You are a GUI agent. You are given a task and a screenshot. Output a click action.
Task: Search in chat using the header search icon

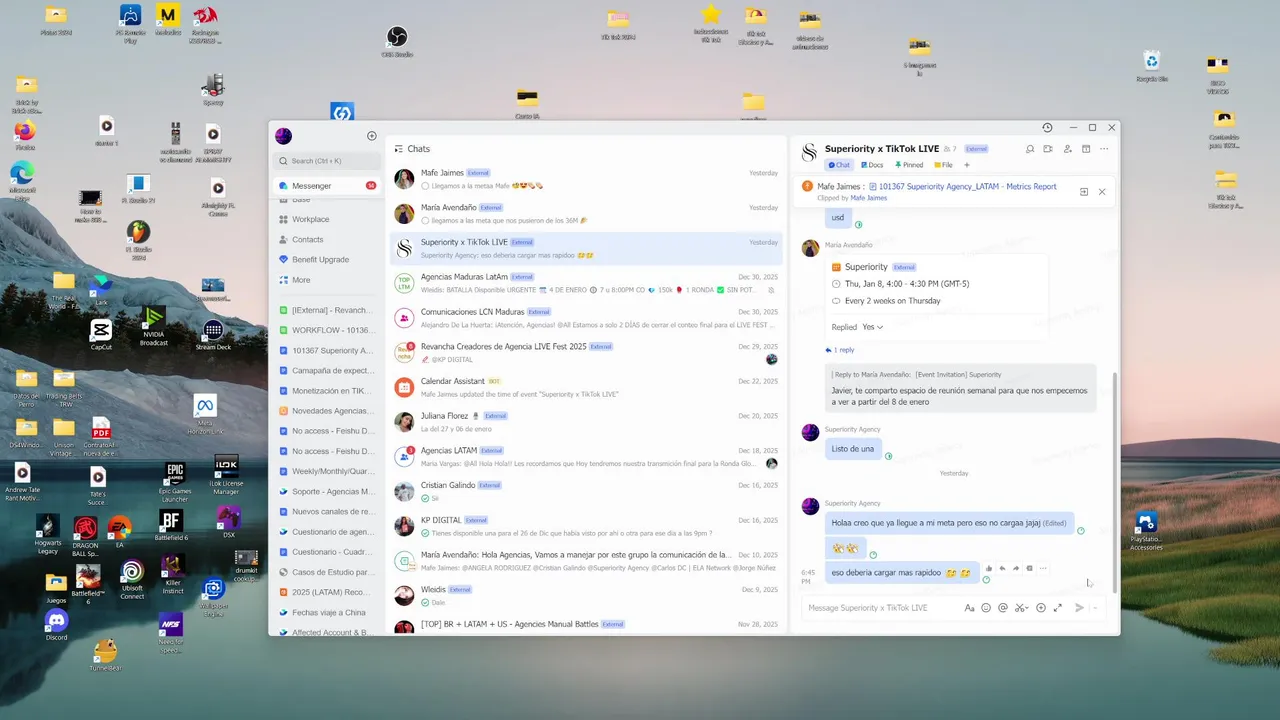point(1030,149)
